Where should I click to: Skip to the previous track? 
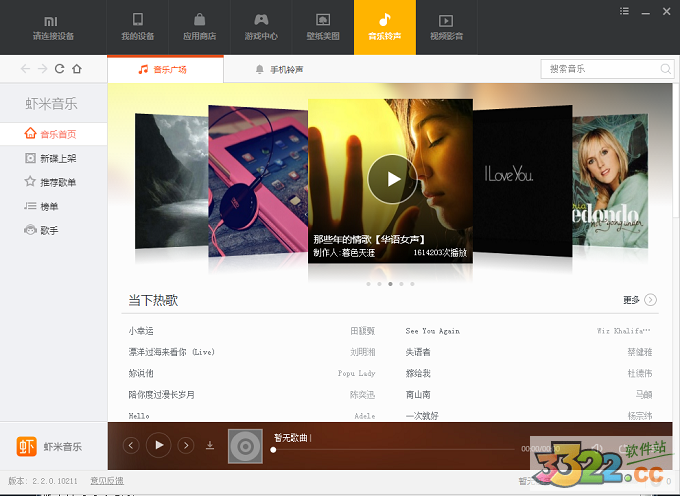[x=131, y=445]
